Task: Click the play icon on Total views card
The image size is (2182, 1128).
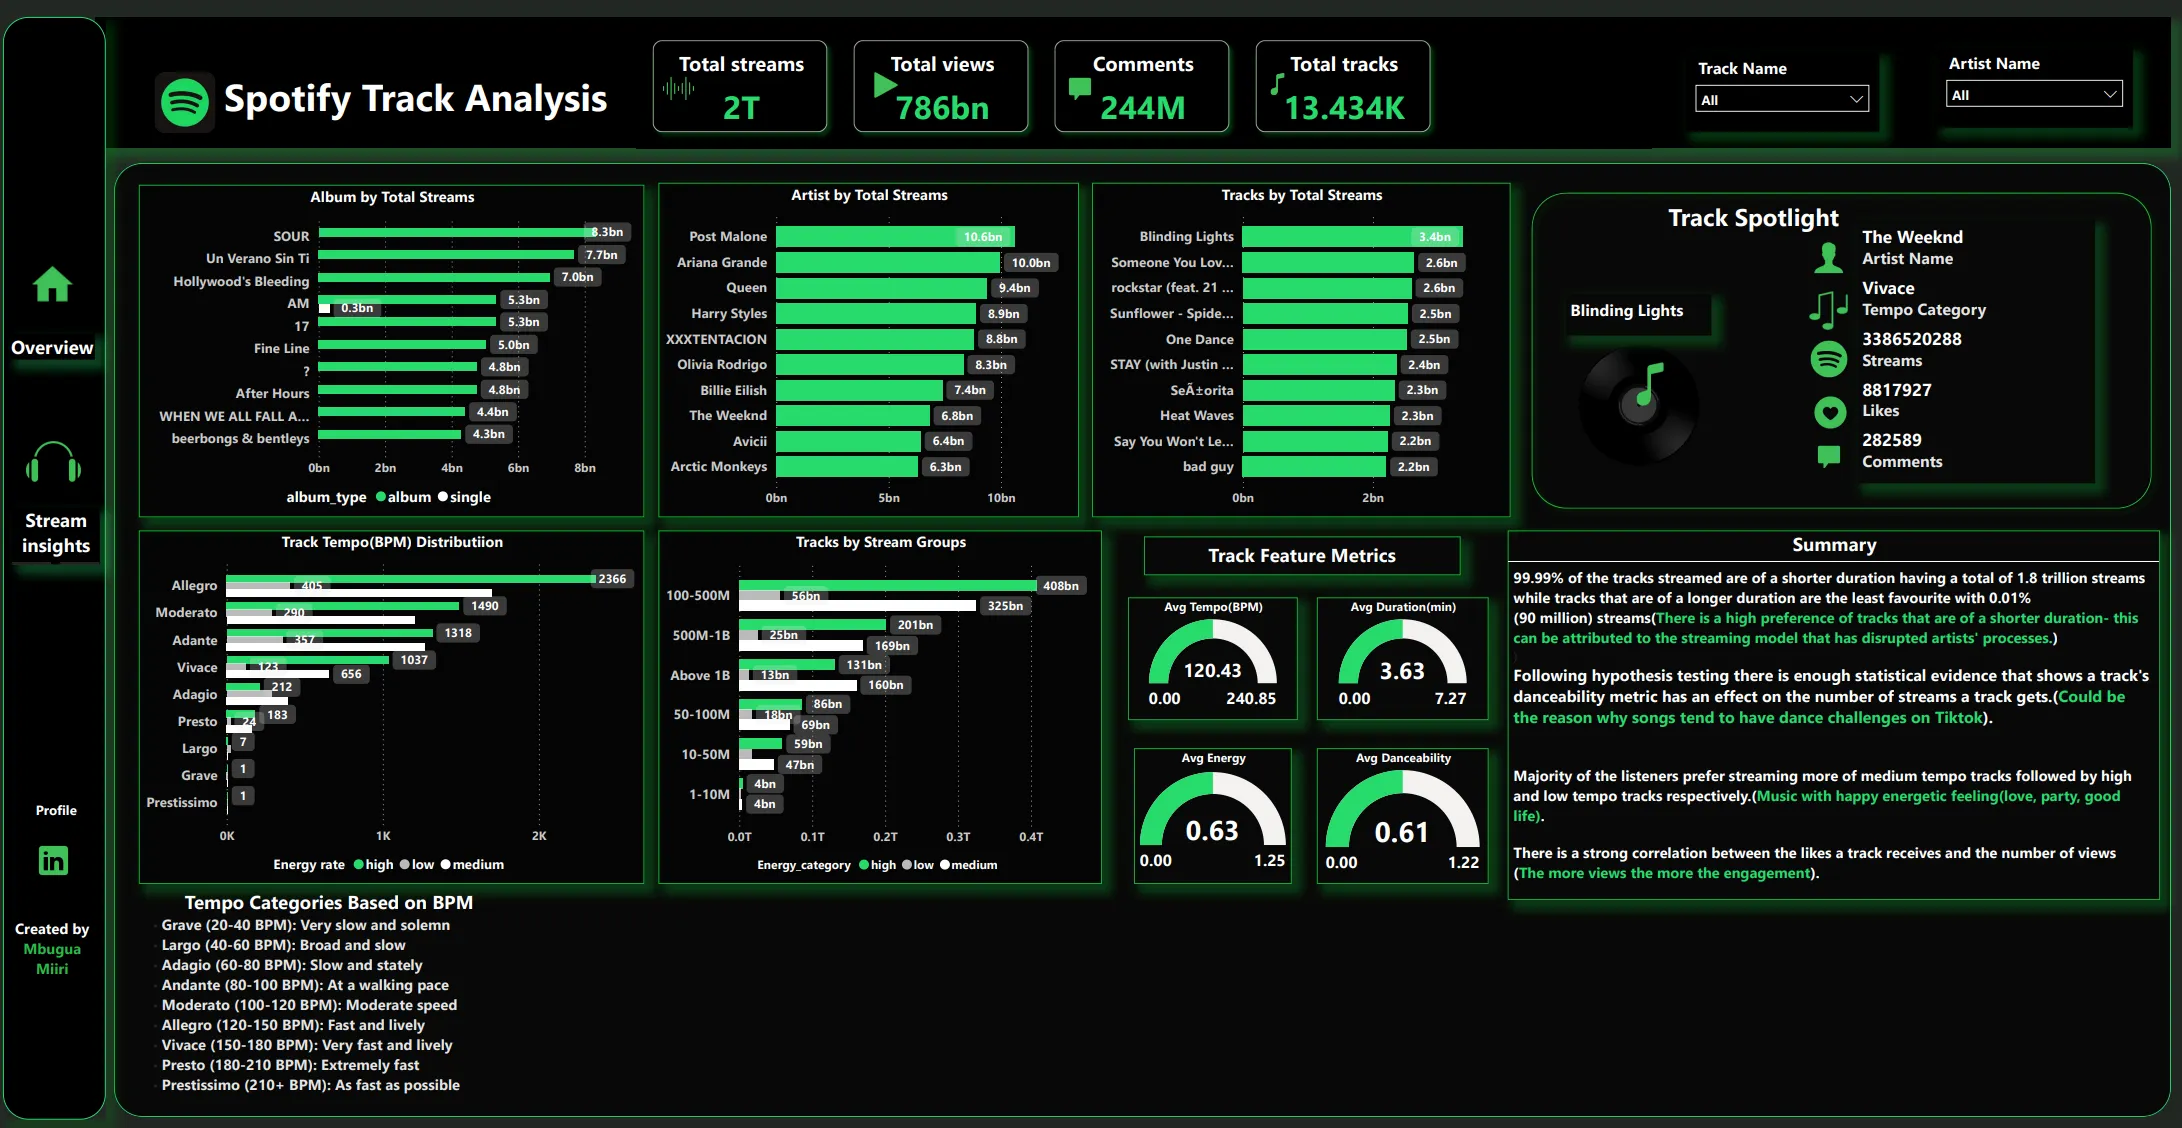Action: pyautogui.click(x=883, y=86)
